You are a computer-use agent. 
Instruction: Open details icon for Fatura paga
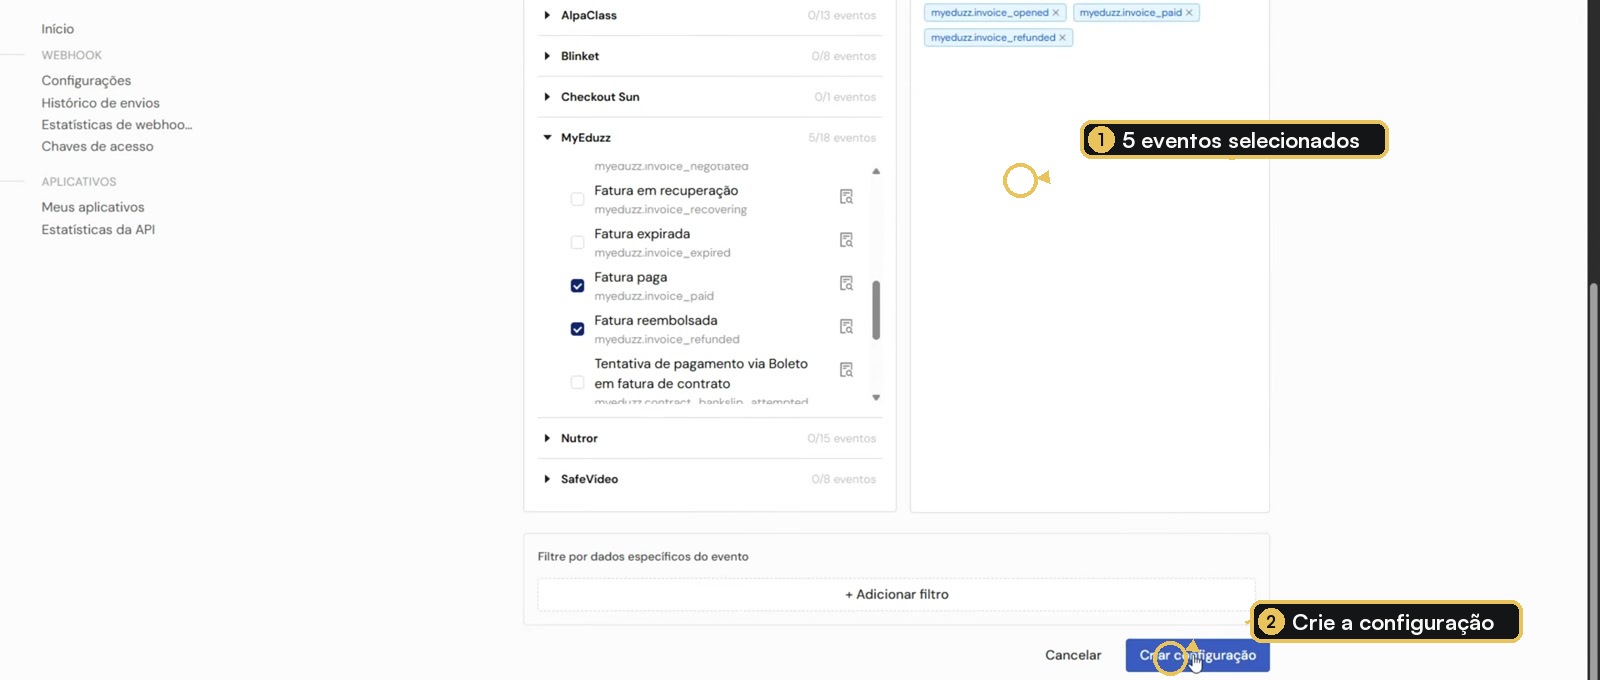846,284
